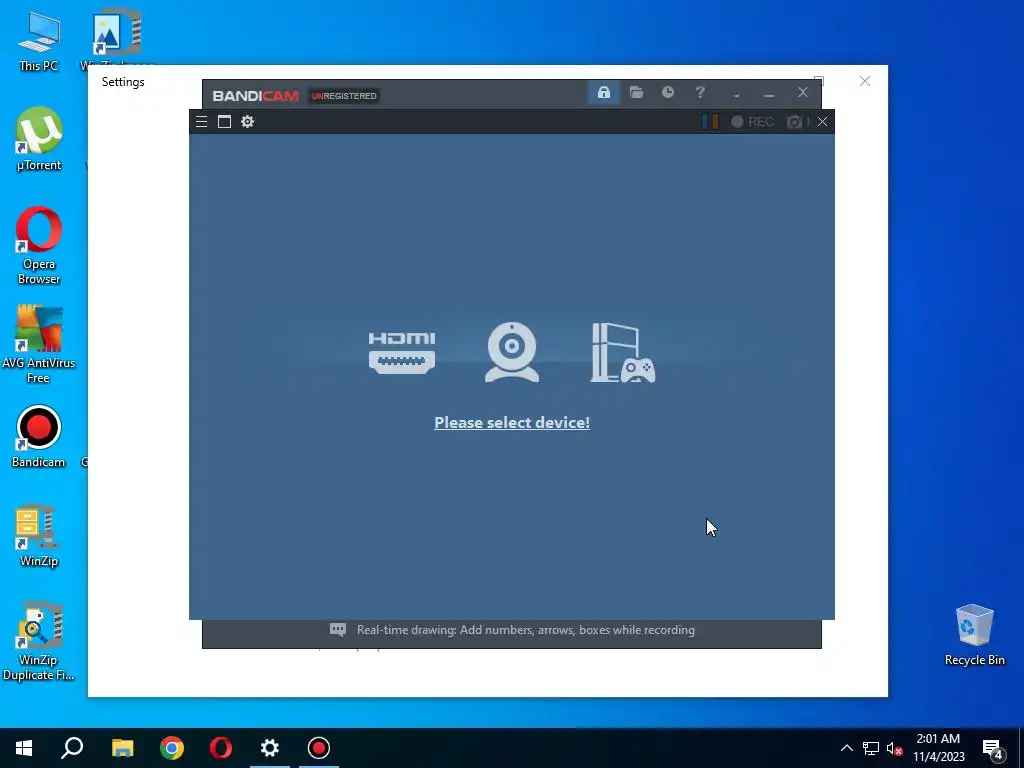Close the device recording window
The image size is (1024, 768).
tap(823, 121)
